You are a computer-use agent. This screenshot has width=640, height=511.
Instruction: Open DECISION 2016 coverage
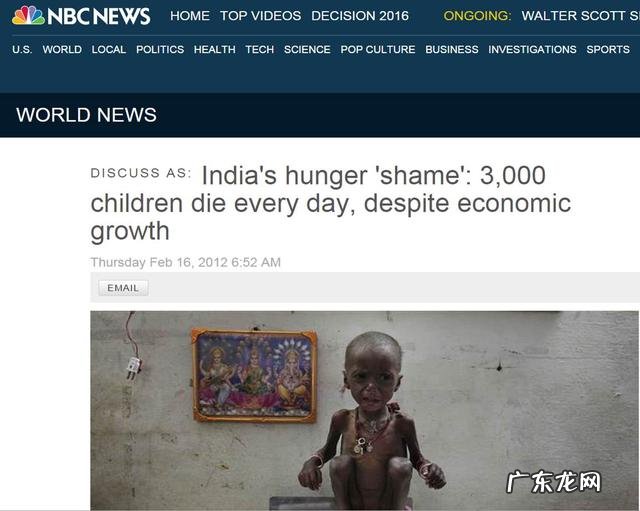[360, 16]
